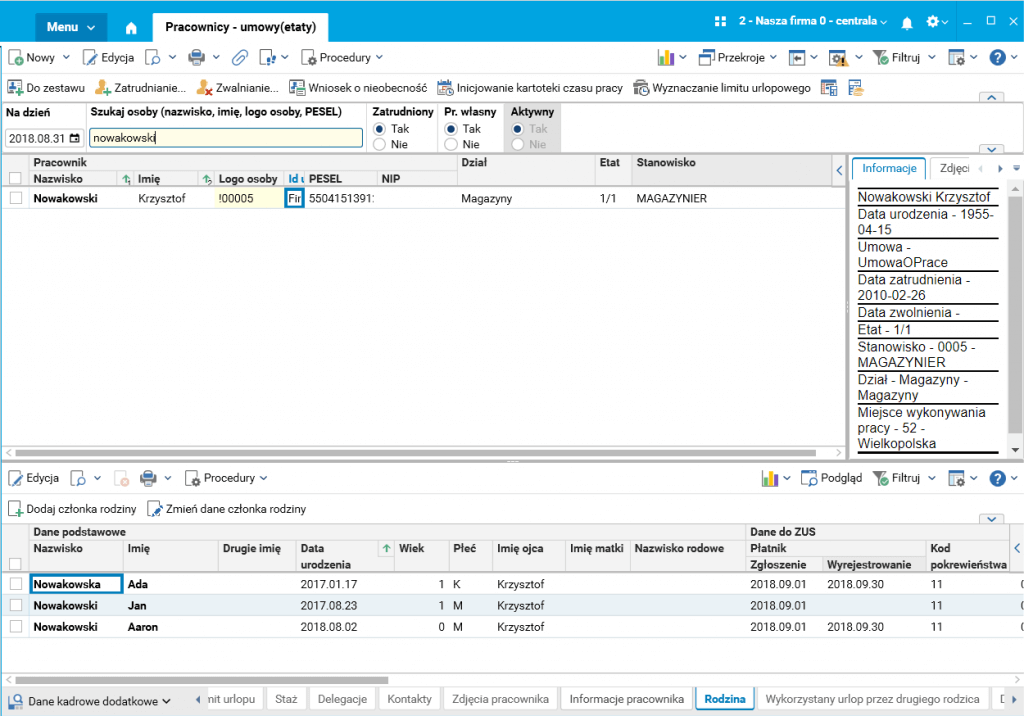Click the person search input field

pyautogui.click(x=225, y=139)
